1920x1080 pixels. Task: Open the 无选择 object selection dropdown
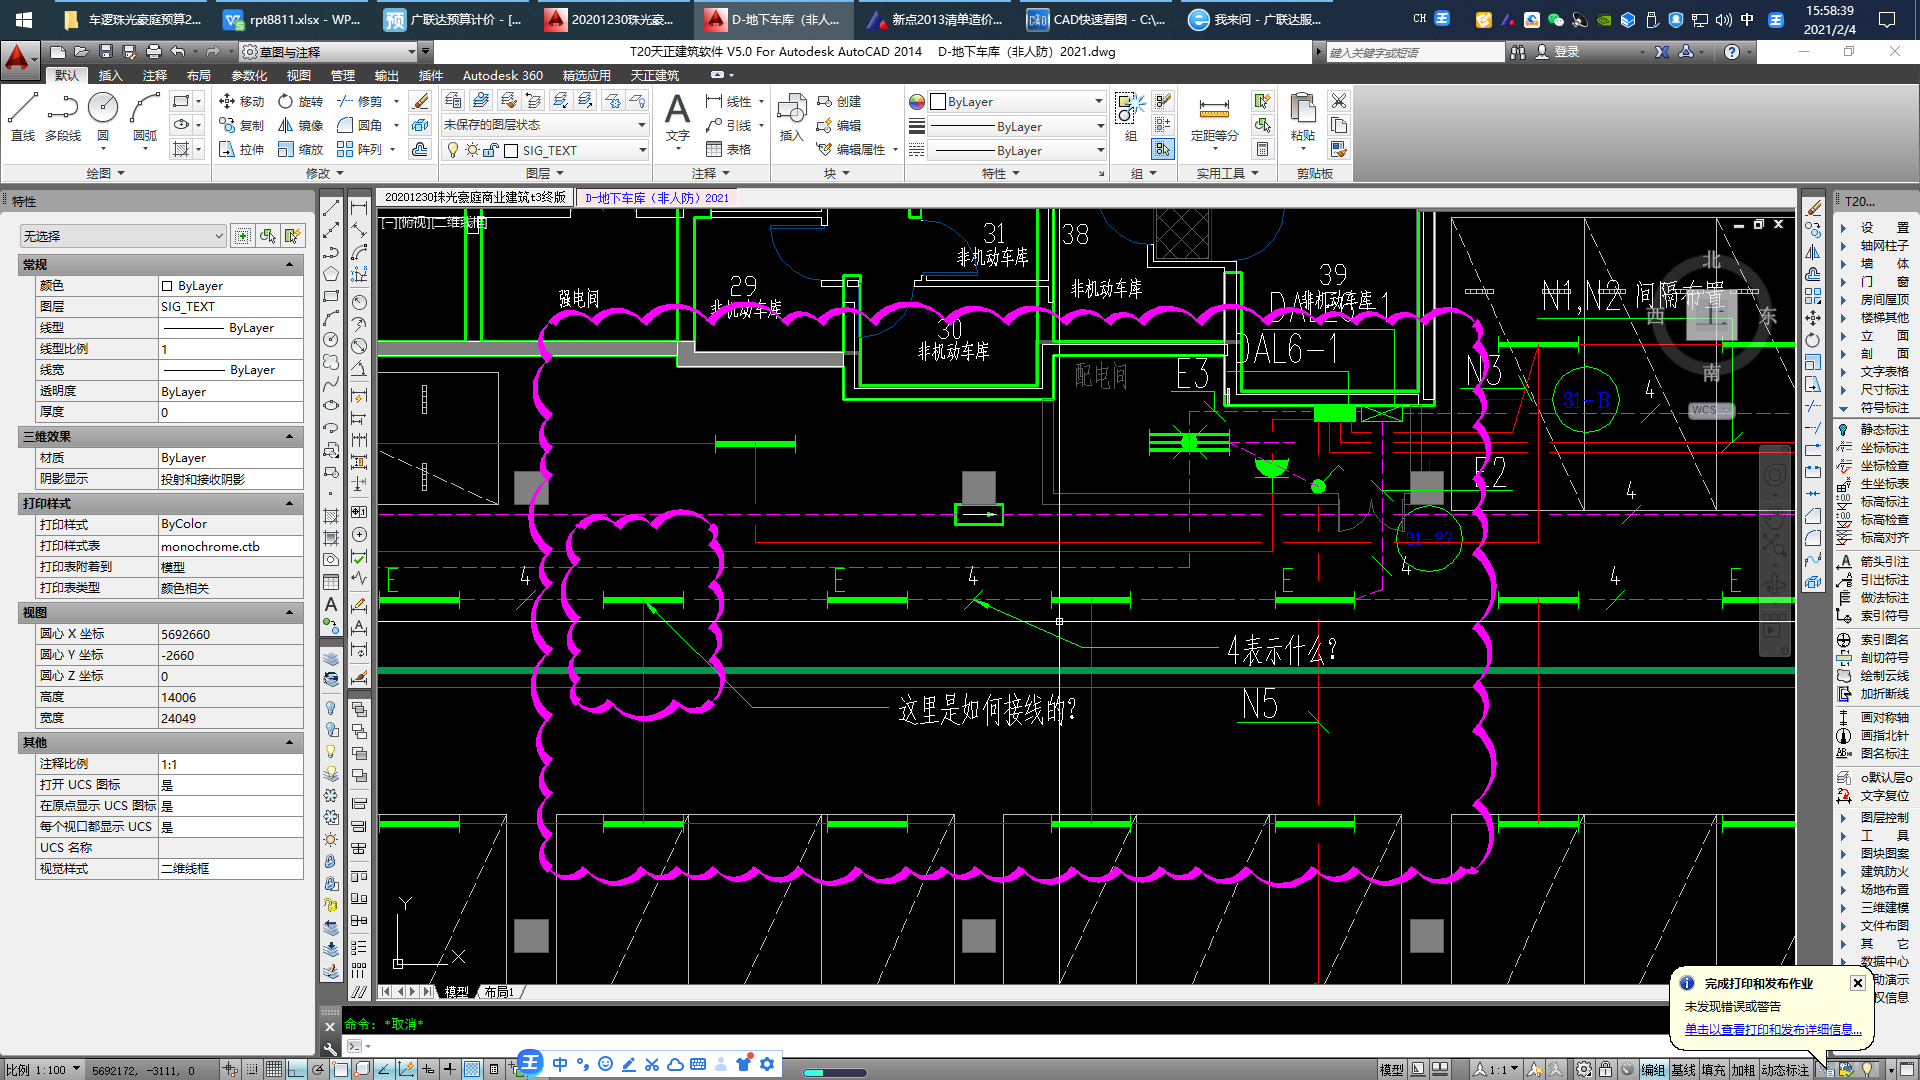[x=123, y=236]
